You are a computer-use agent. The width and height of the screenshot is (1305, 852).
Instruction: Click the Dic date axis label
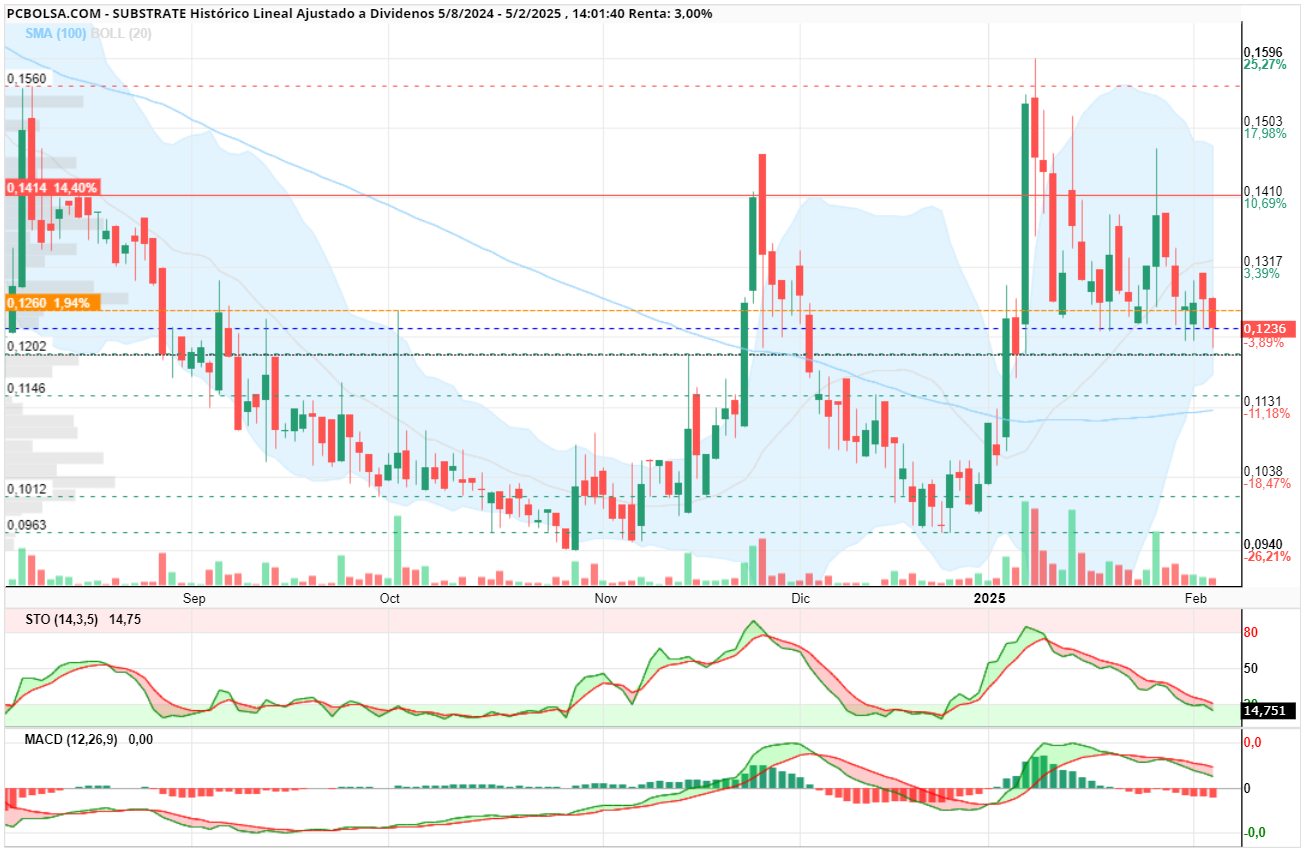click(x=800, y=598)
